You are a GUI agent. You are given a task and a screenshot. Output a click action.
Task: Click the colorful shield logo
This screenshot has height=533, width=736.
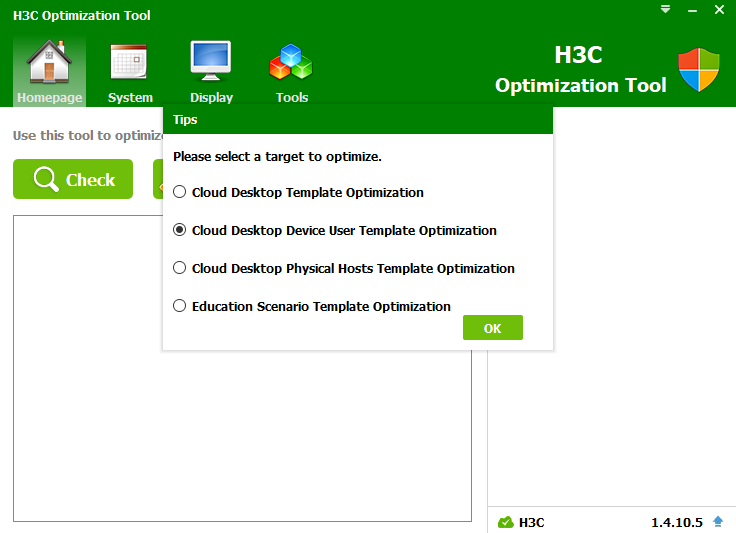click(x=698, y=69)
